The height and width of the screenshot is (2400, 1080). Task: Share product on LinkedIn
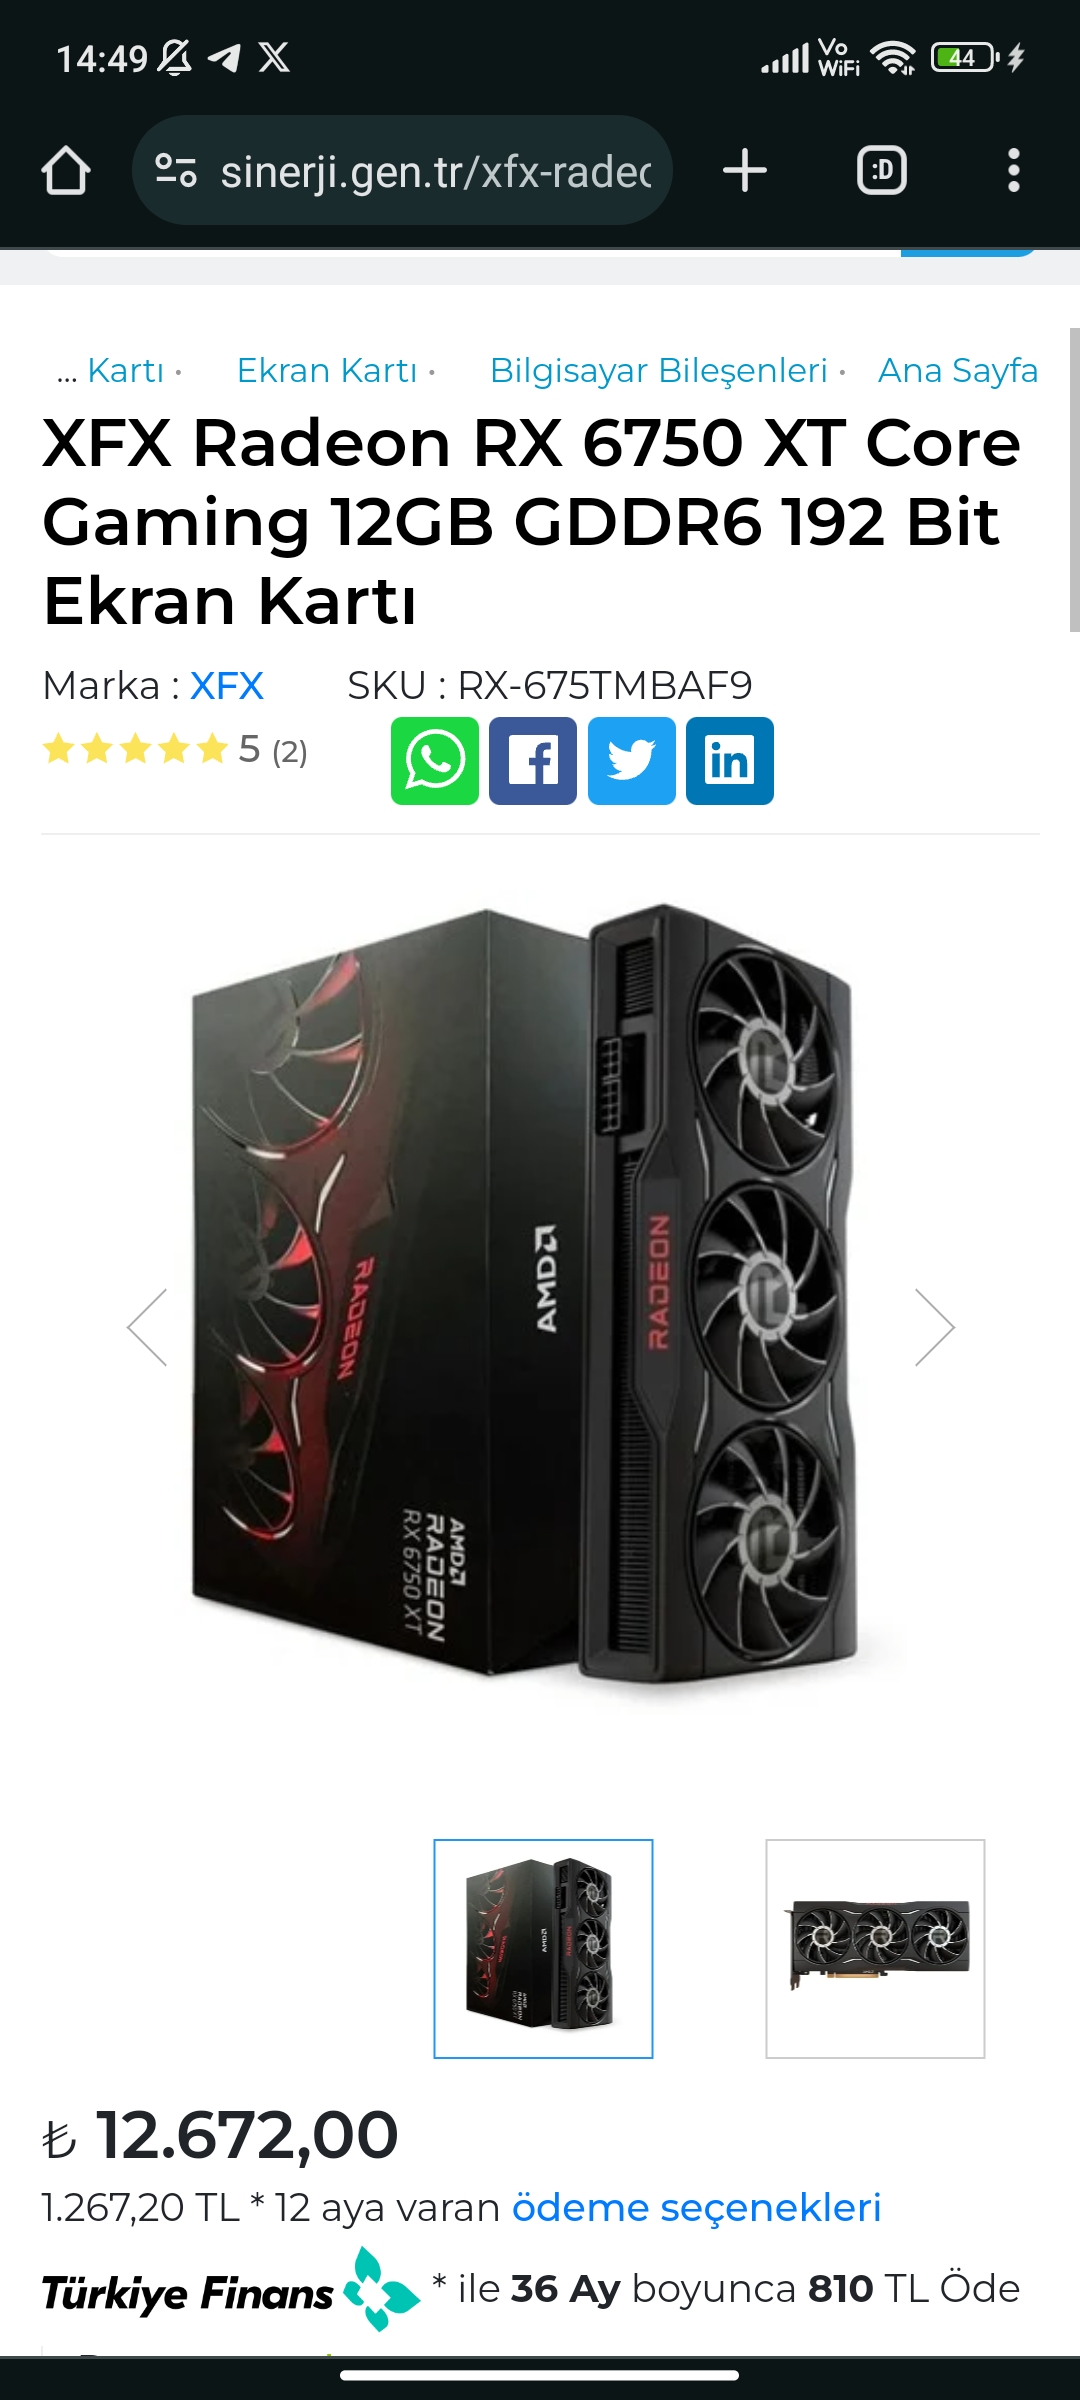[730, 761]
